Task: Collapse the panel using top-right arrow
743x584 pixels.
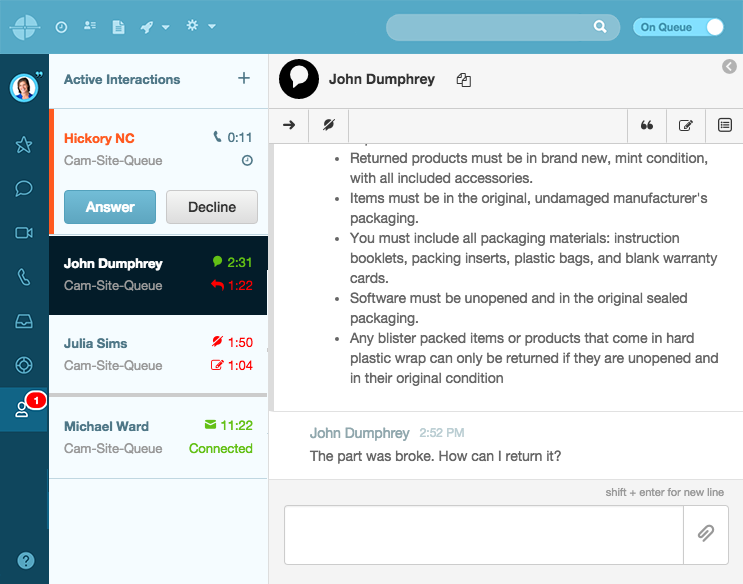Action: [x=729, y=67]
